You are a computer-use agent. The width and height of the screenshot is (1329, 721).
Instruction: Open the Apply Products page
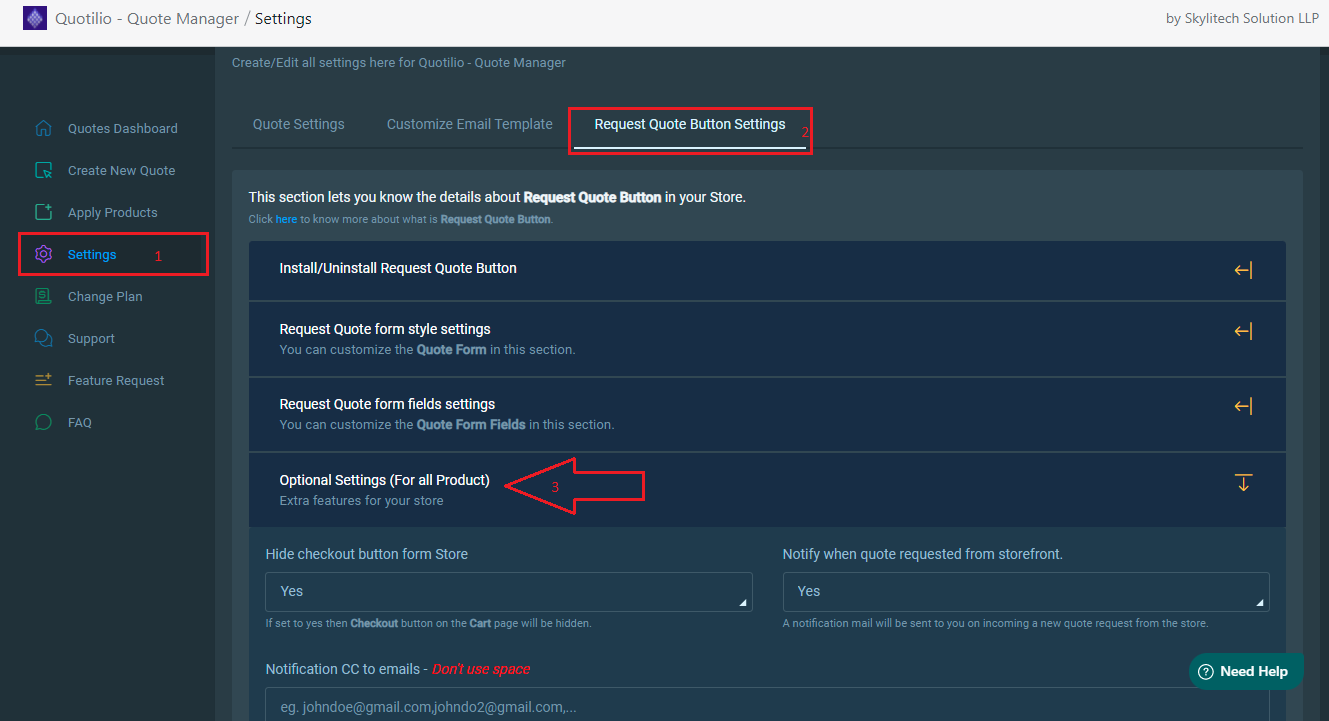click(x=112, y=212)
